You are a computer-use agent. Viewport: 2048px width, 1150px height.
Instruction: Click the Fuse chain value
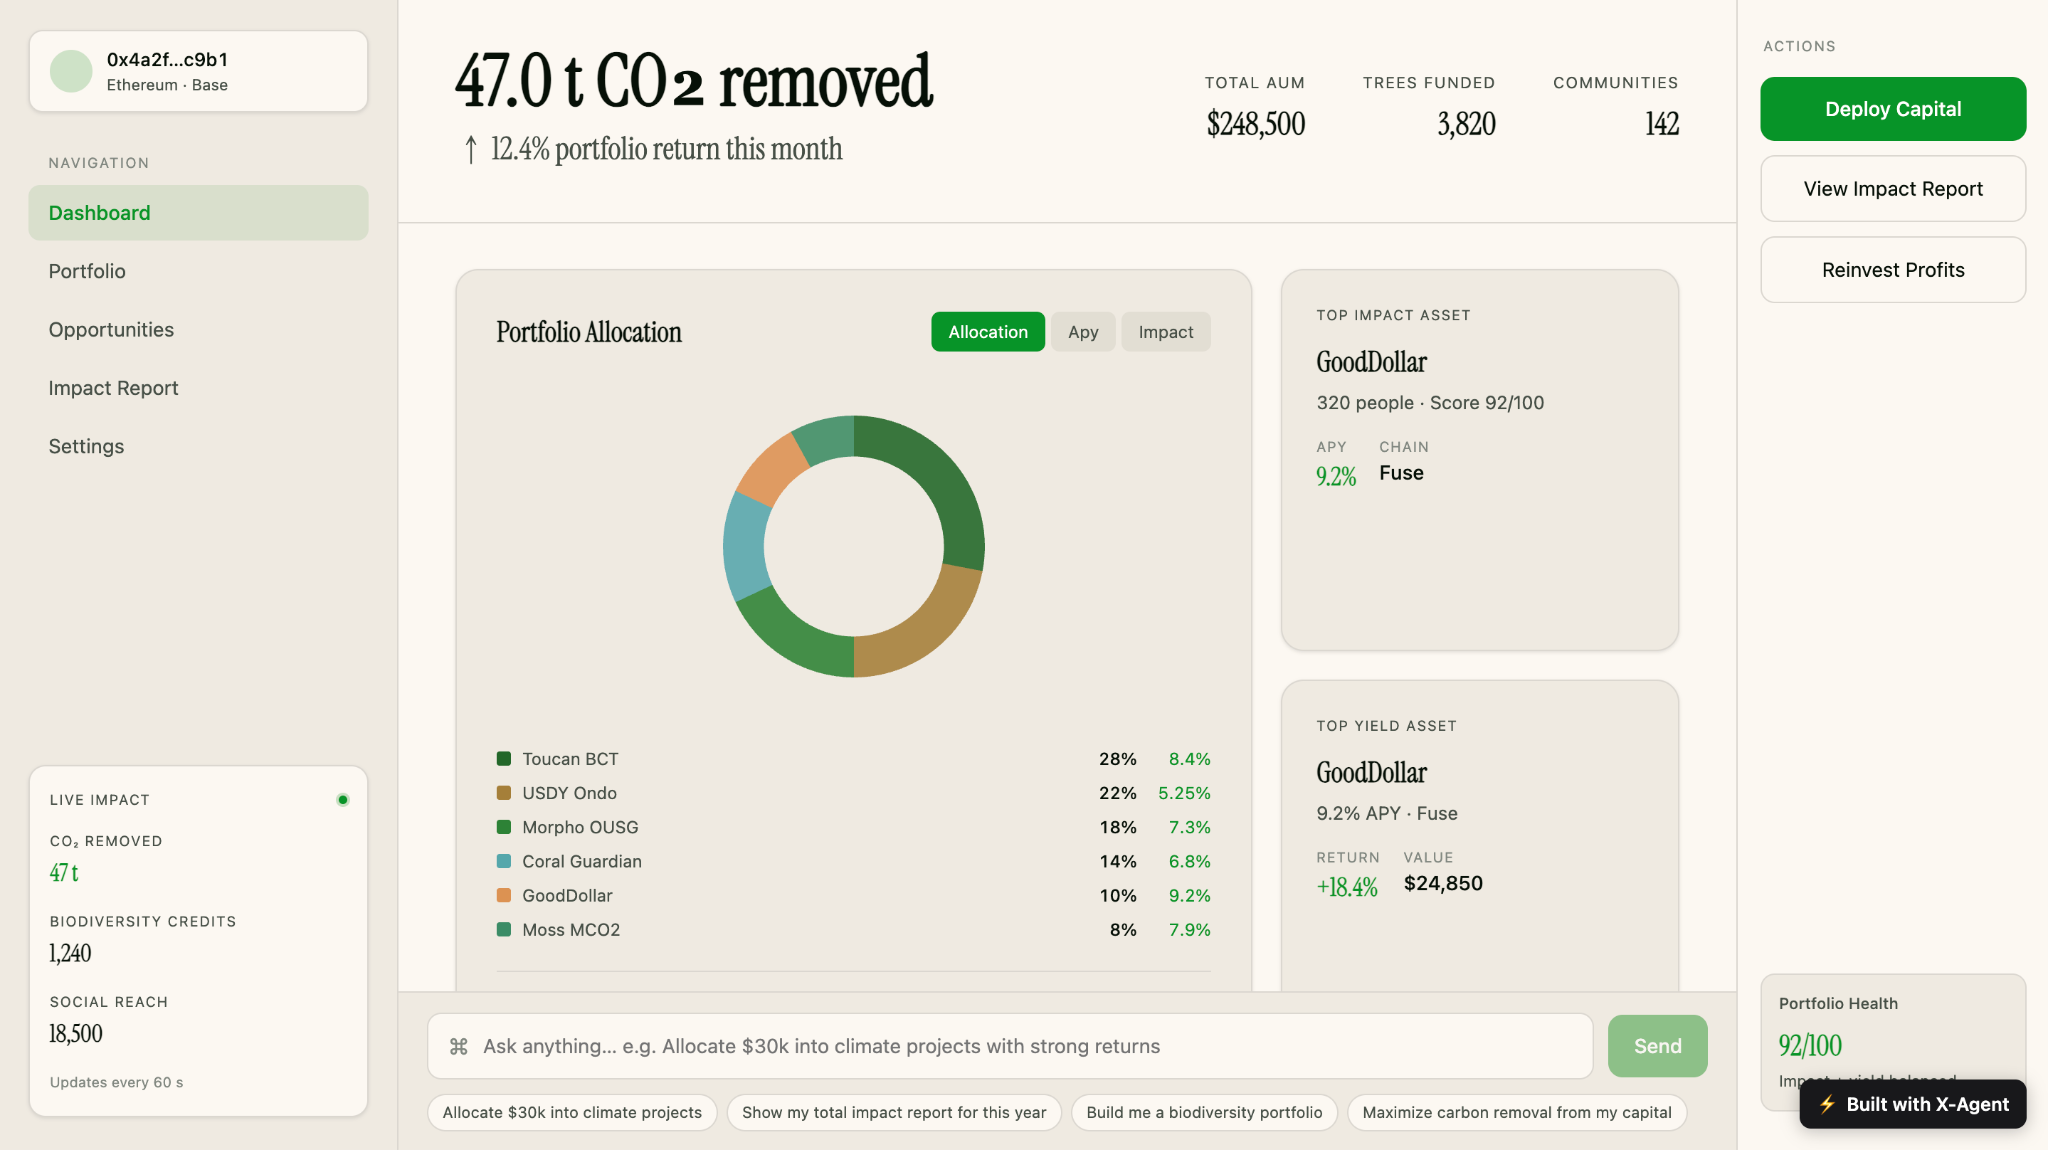coord(1401,473)
